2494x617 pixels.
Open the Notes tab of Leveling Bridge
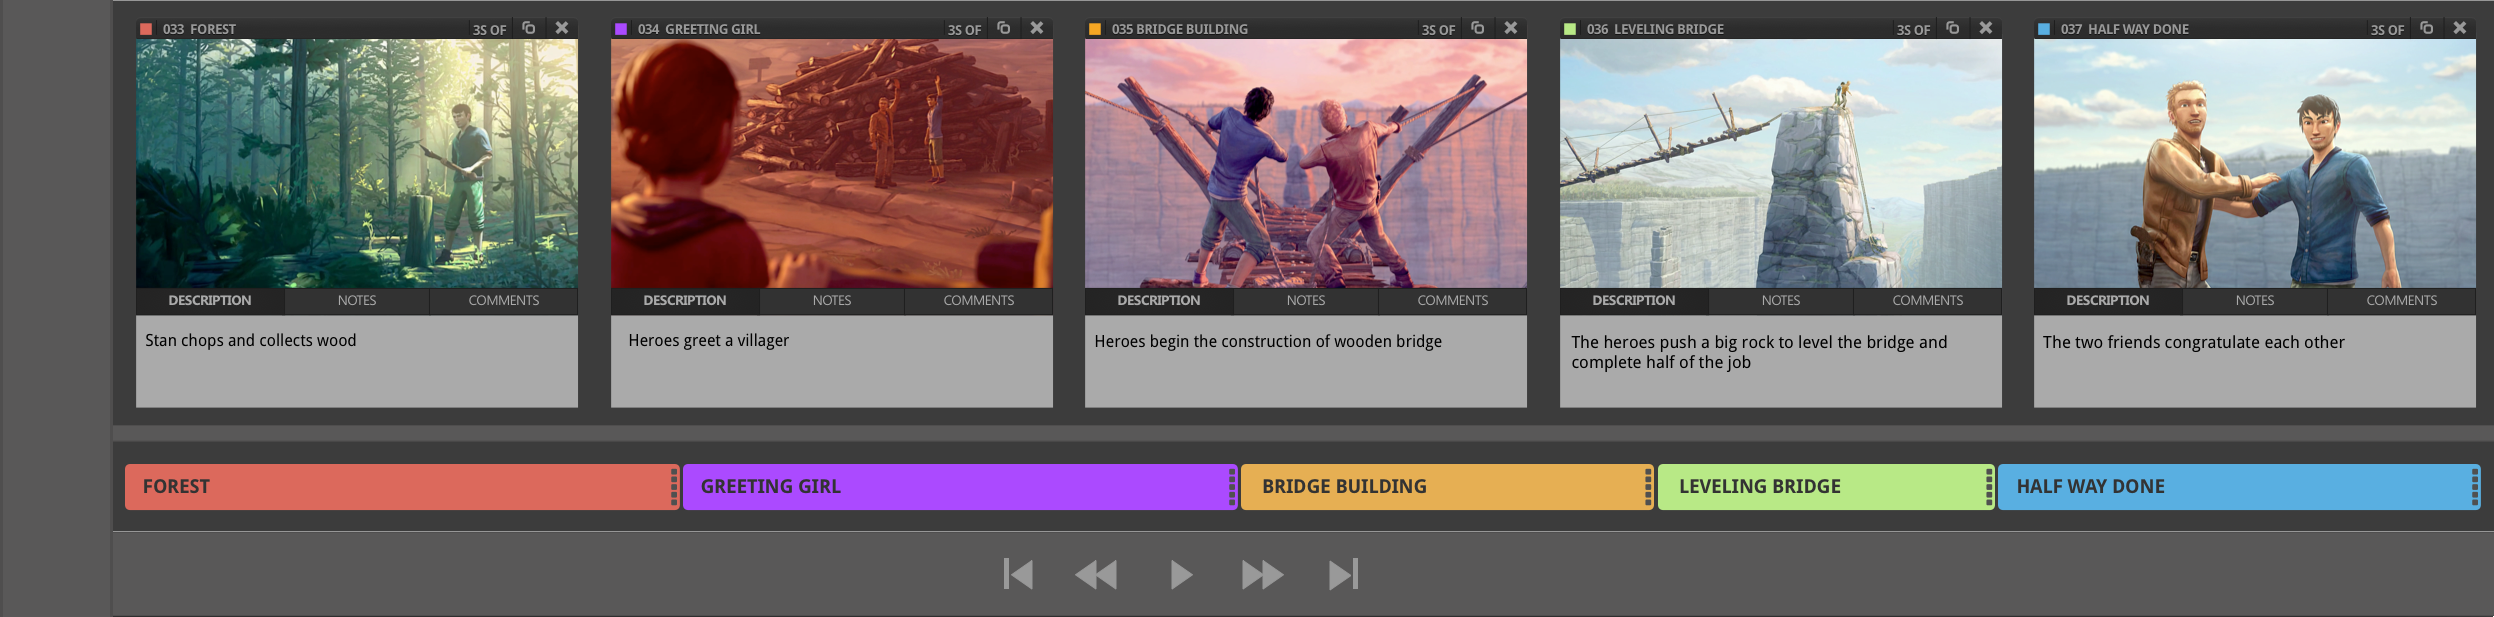coord(1781,301)
